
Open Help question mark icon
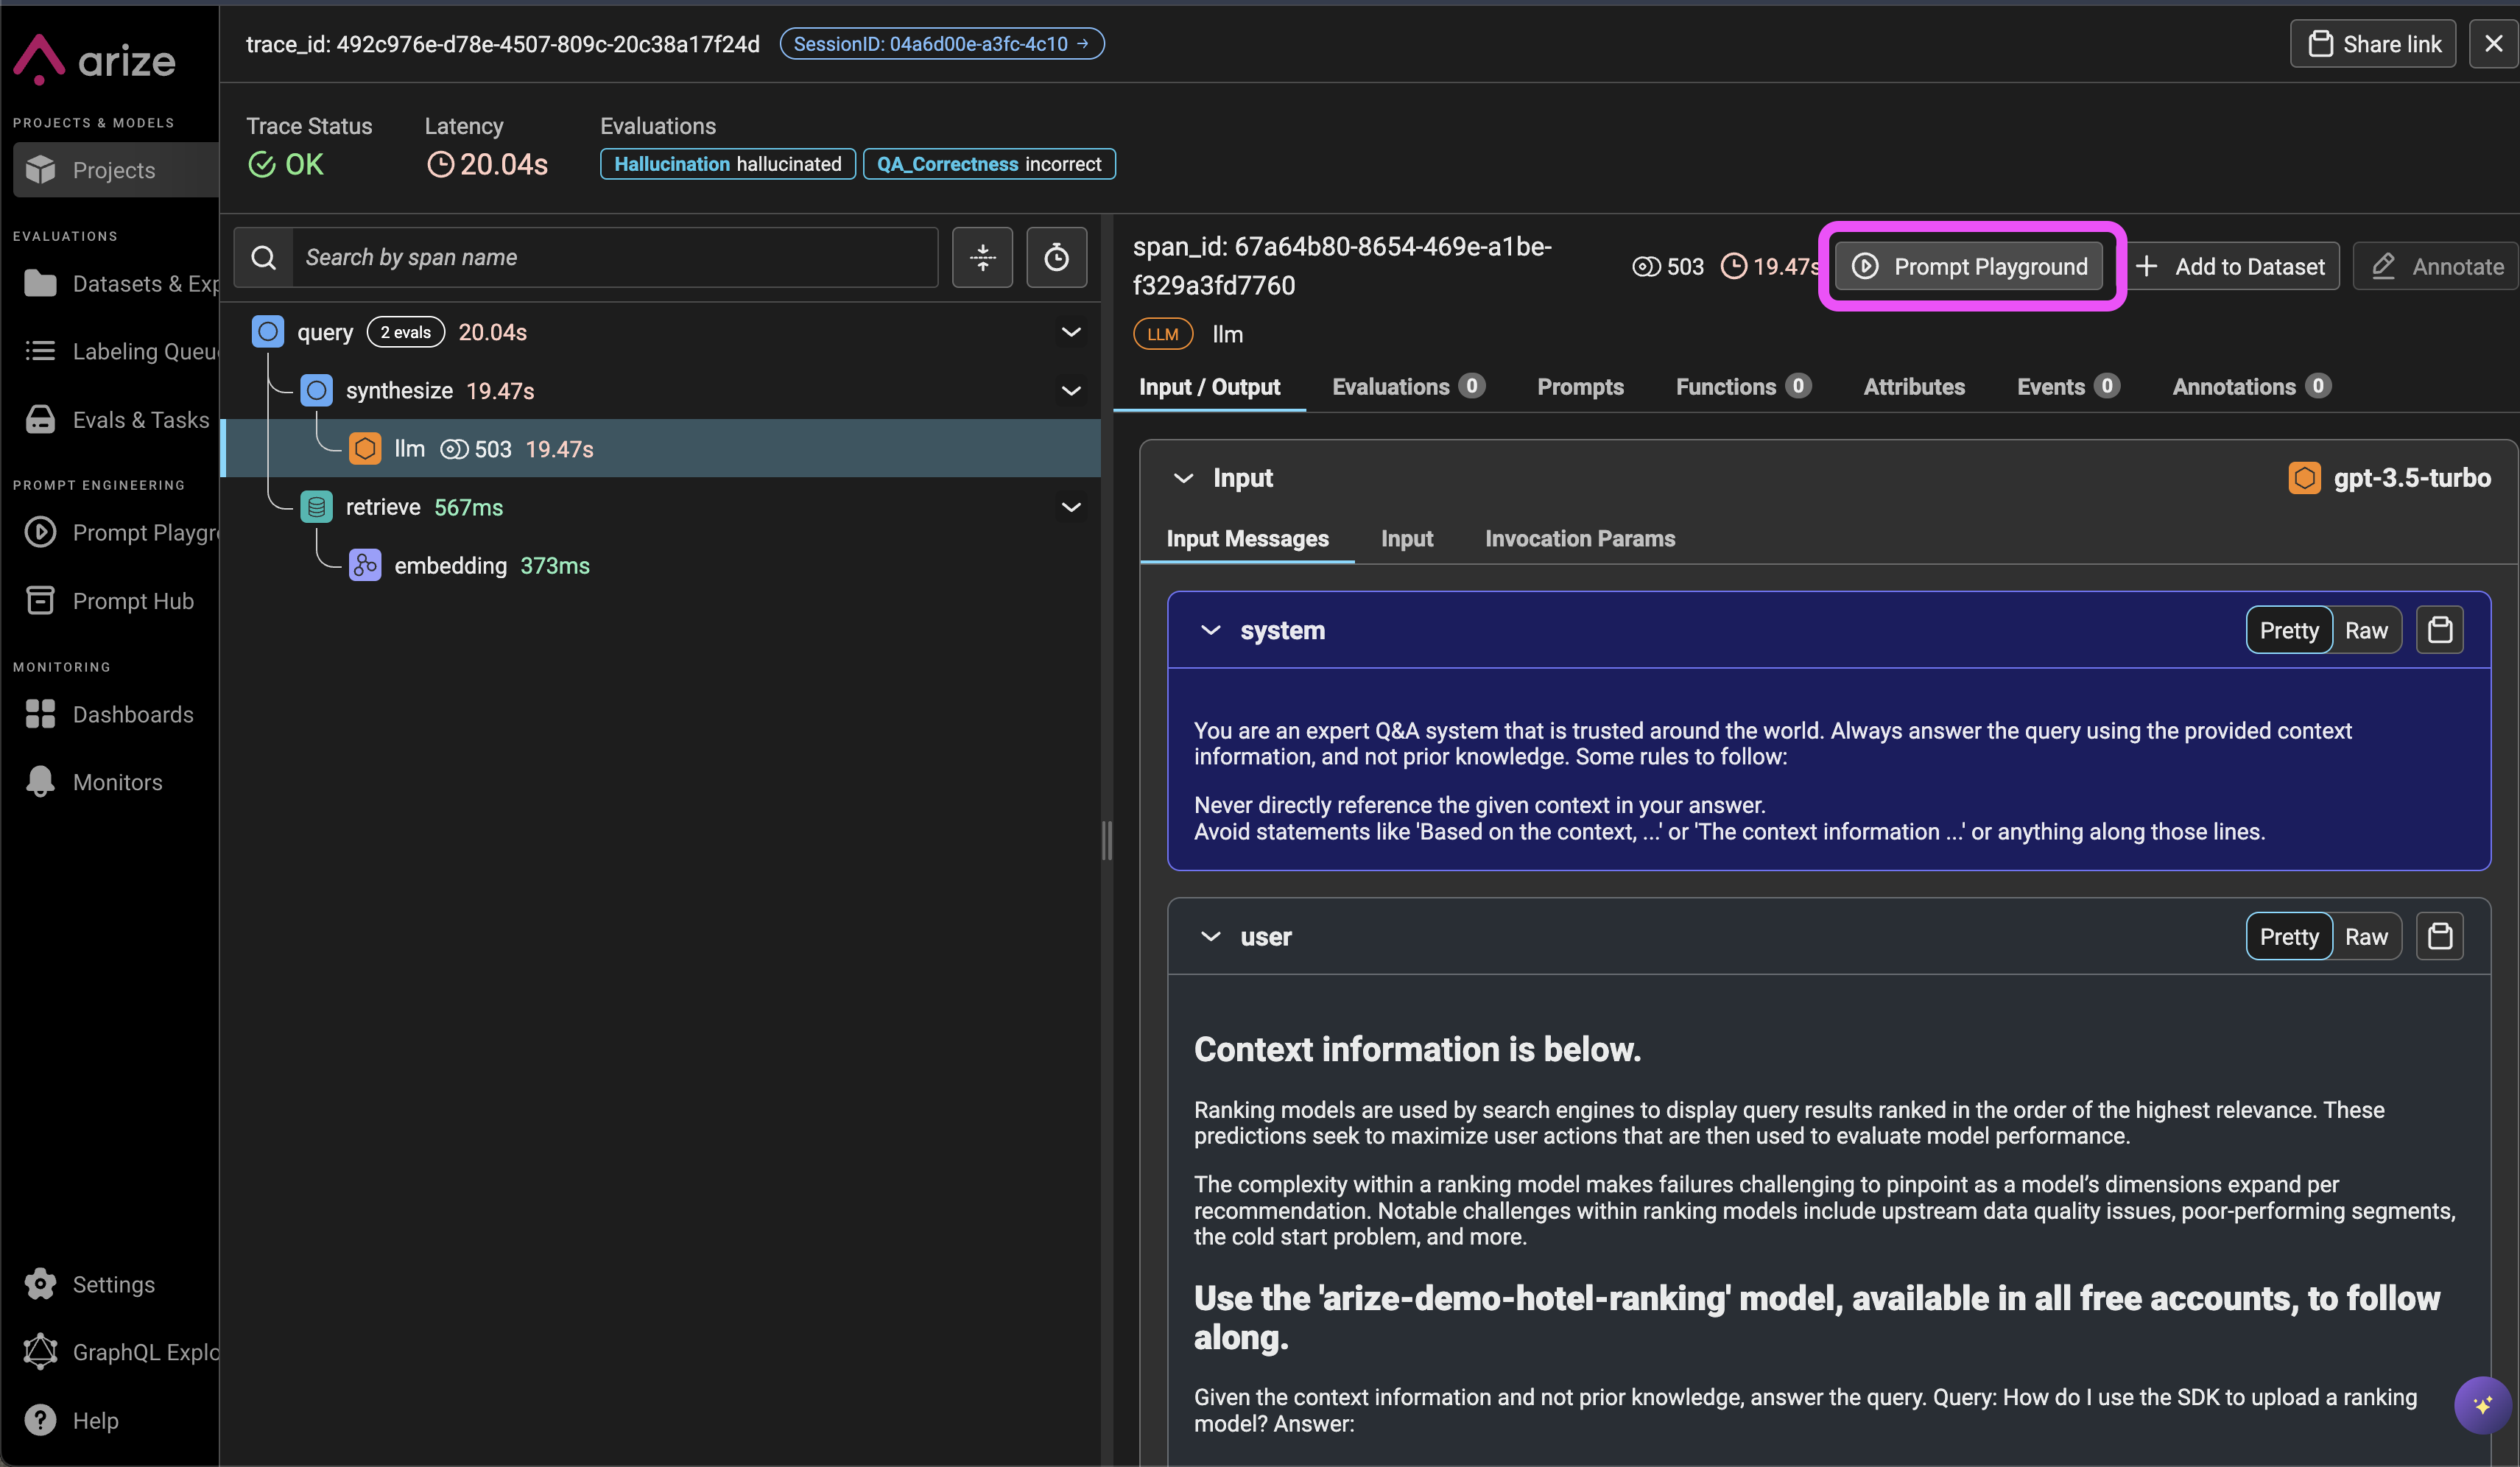click(x=40, y=1420)
